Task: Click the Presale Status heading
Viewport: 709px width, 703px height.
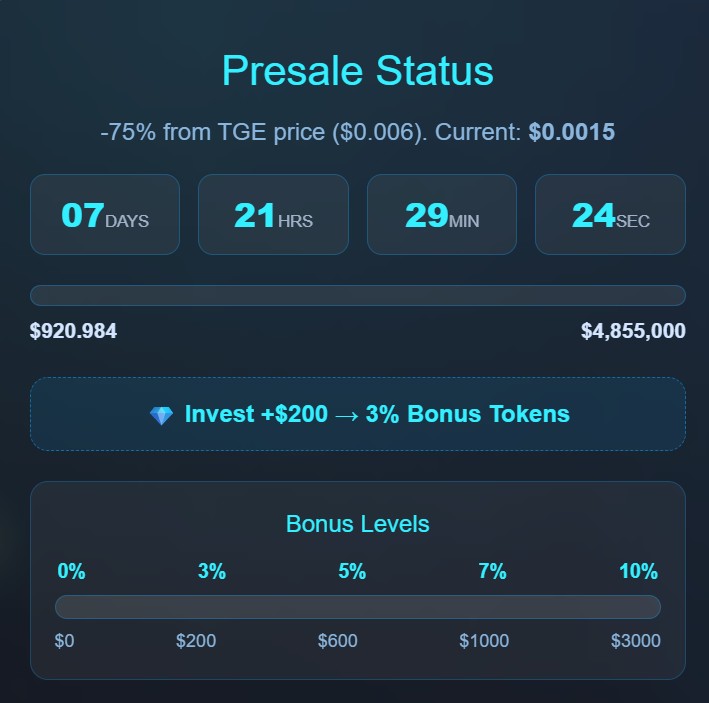Action: point(357,71)
